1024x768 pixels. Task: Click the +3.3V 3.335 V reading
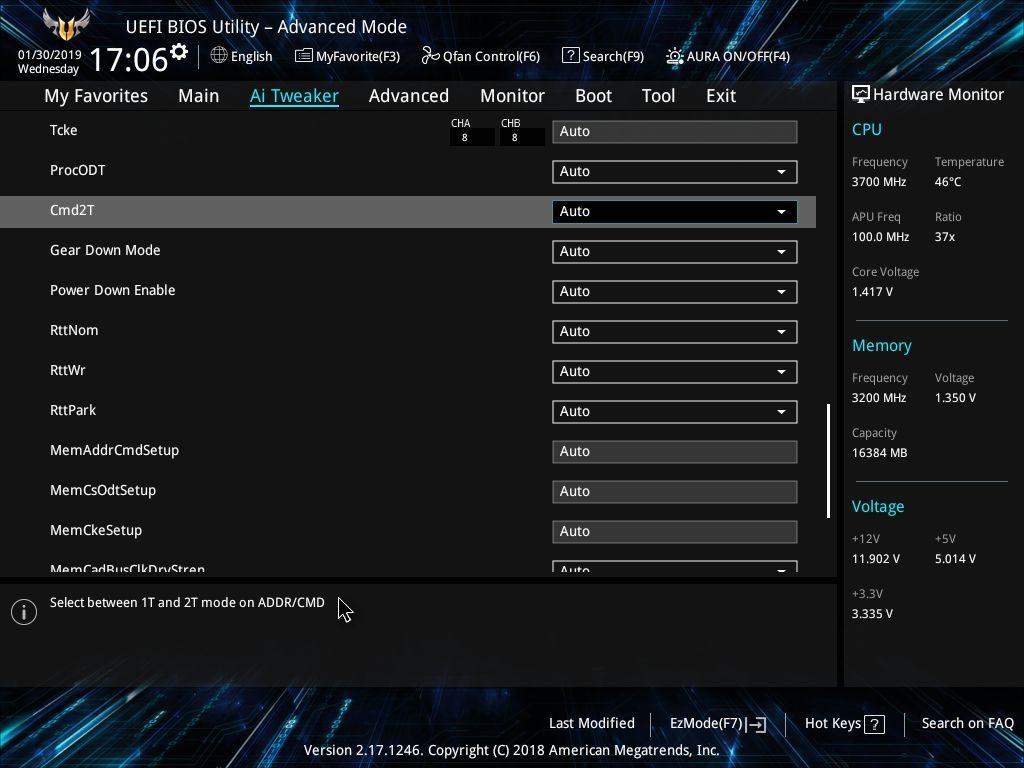(x=872, y=614)
